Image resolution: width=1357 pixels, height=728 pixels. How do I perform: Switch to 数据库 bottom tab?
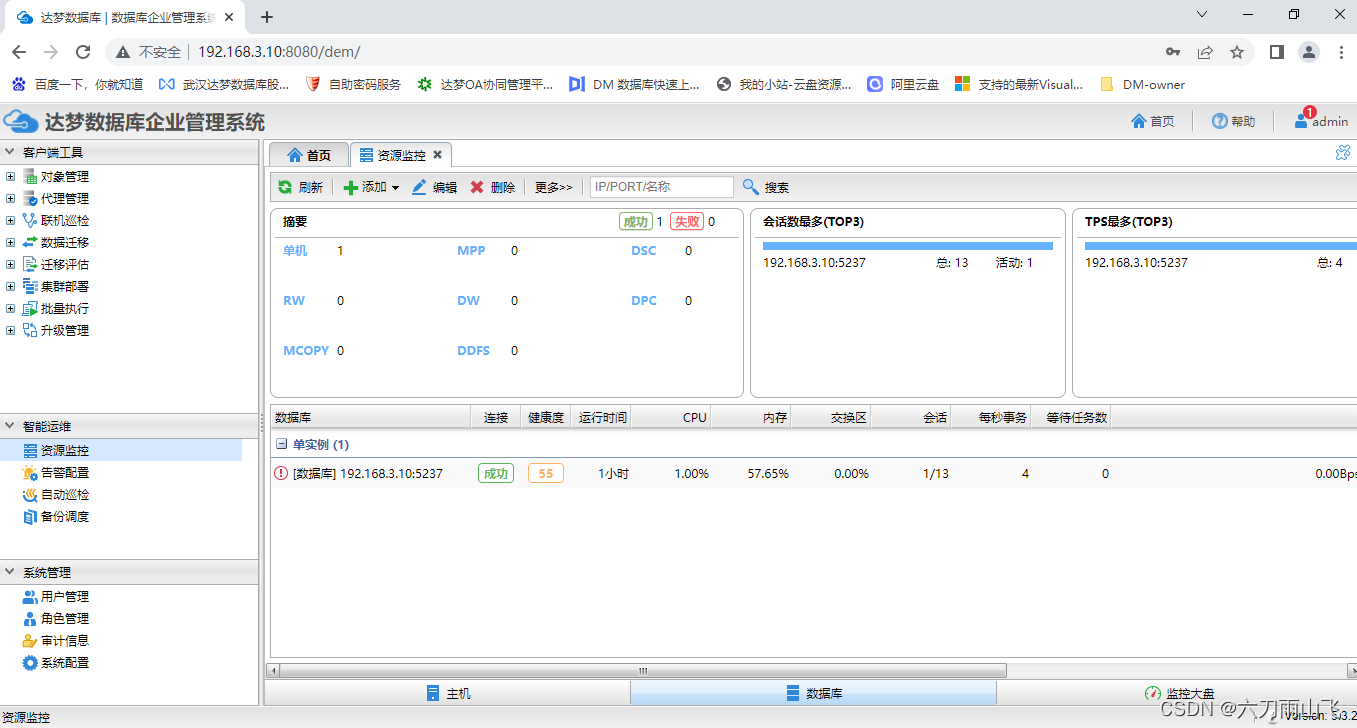[x=813, y=693]
